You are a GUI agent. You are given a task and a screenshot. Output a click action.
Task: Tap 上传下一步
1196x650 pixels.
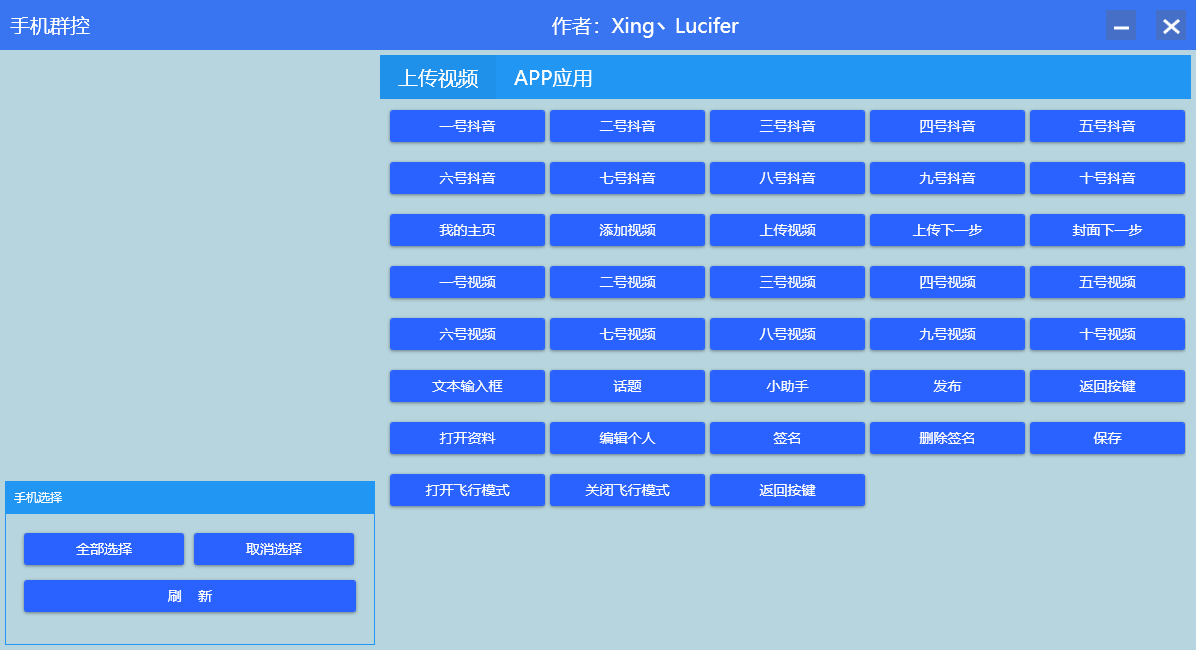[x=947, y=230]
